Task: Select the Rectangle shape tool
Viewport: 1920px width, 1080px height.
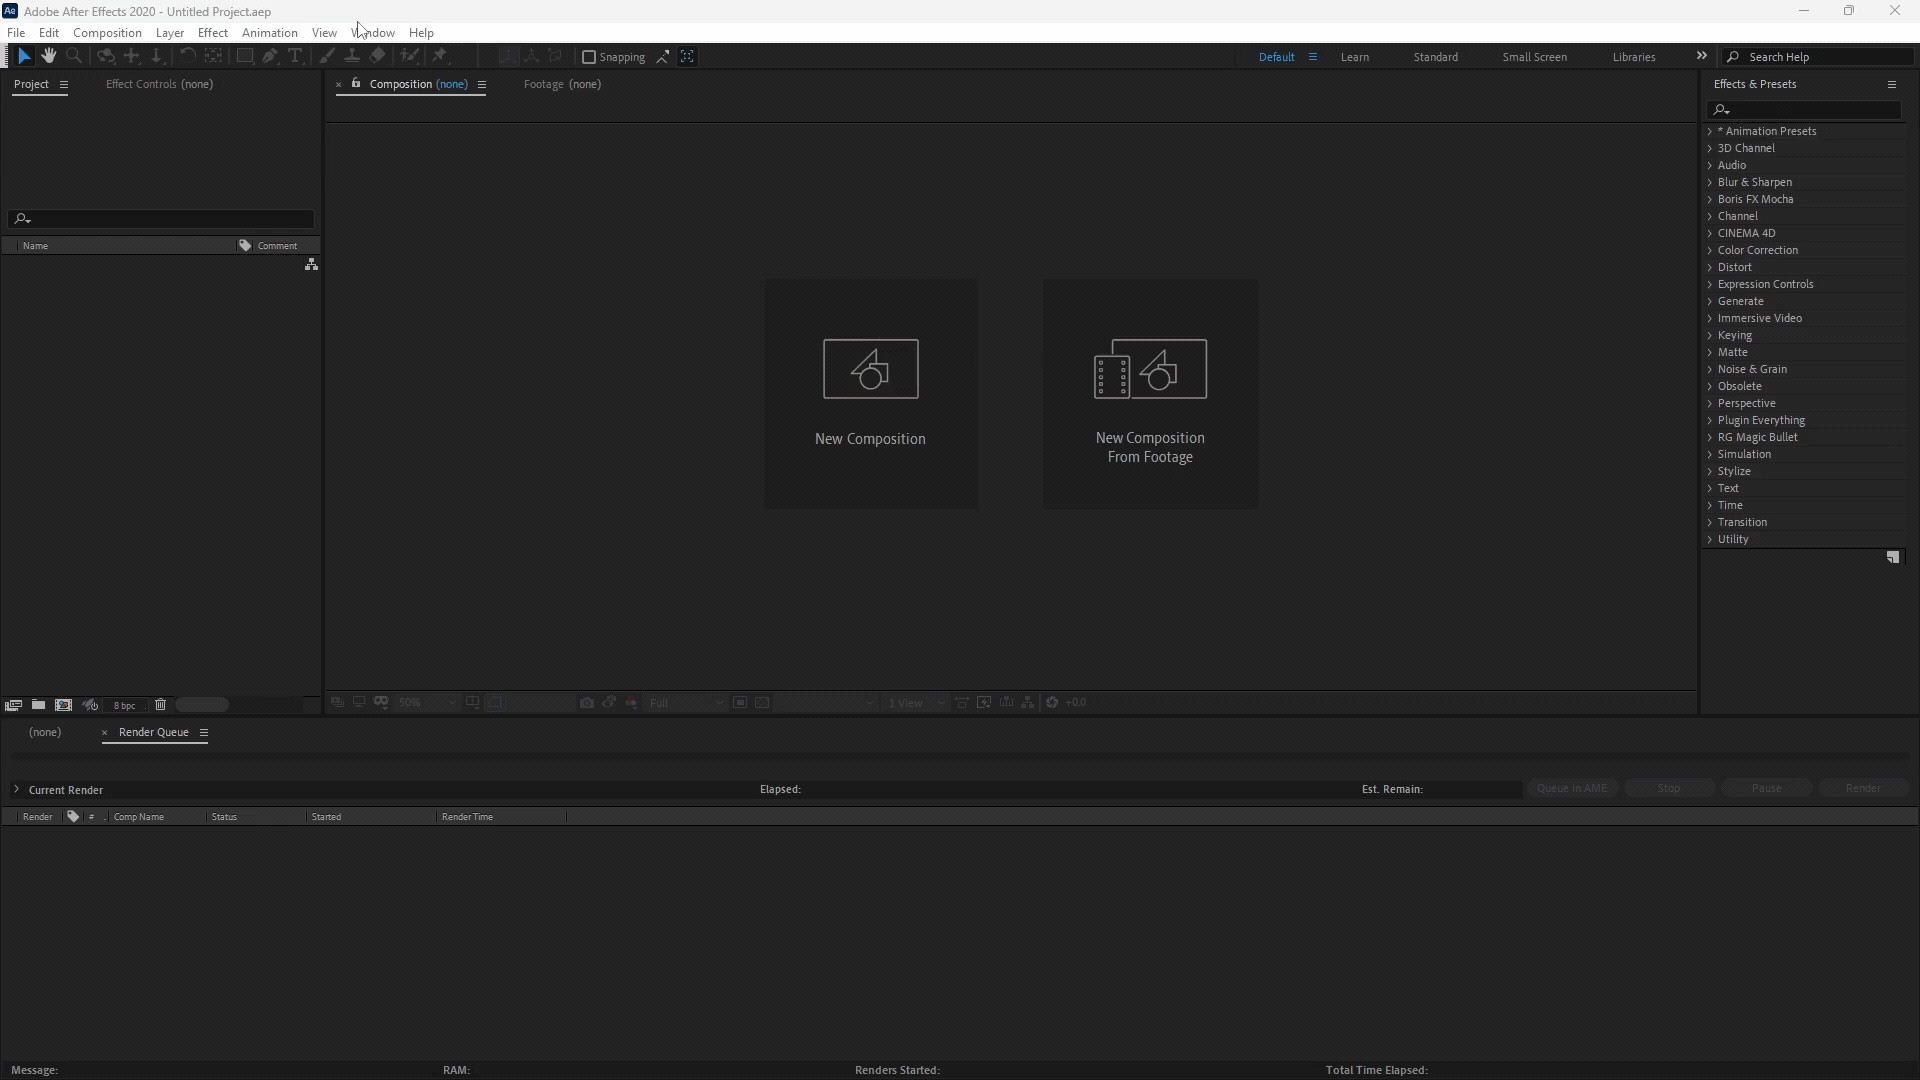Action: 244,57
